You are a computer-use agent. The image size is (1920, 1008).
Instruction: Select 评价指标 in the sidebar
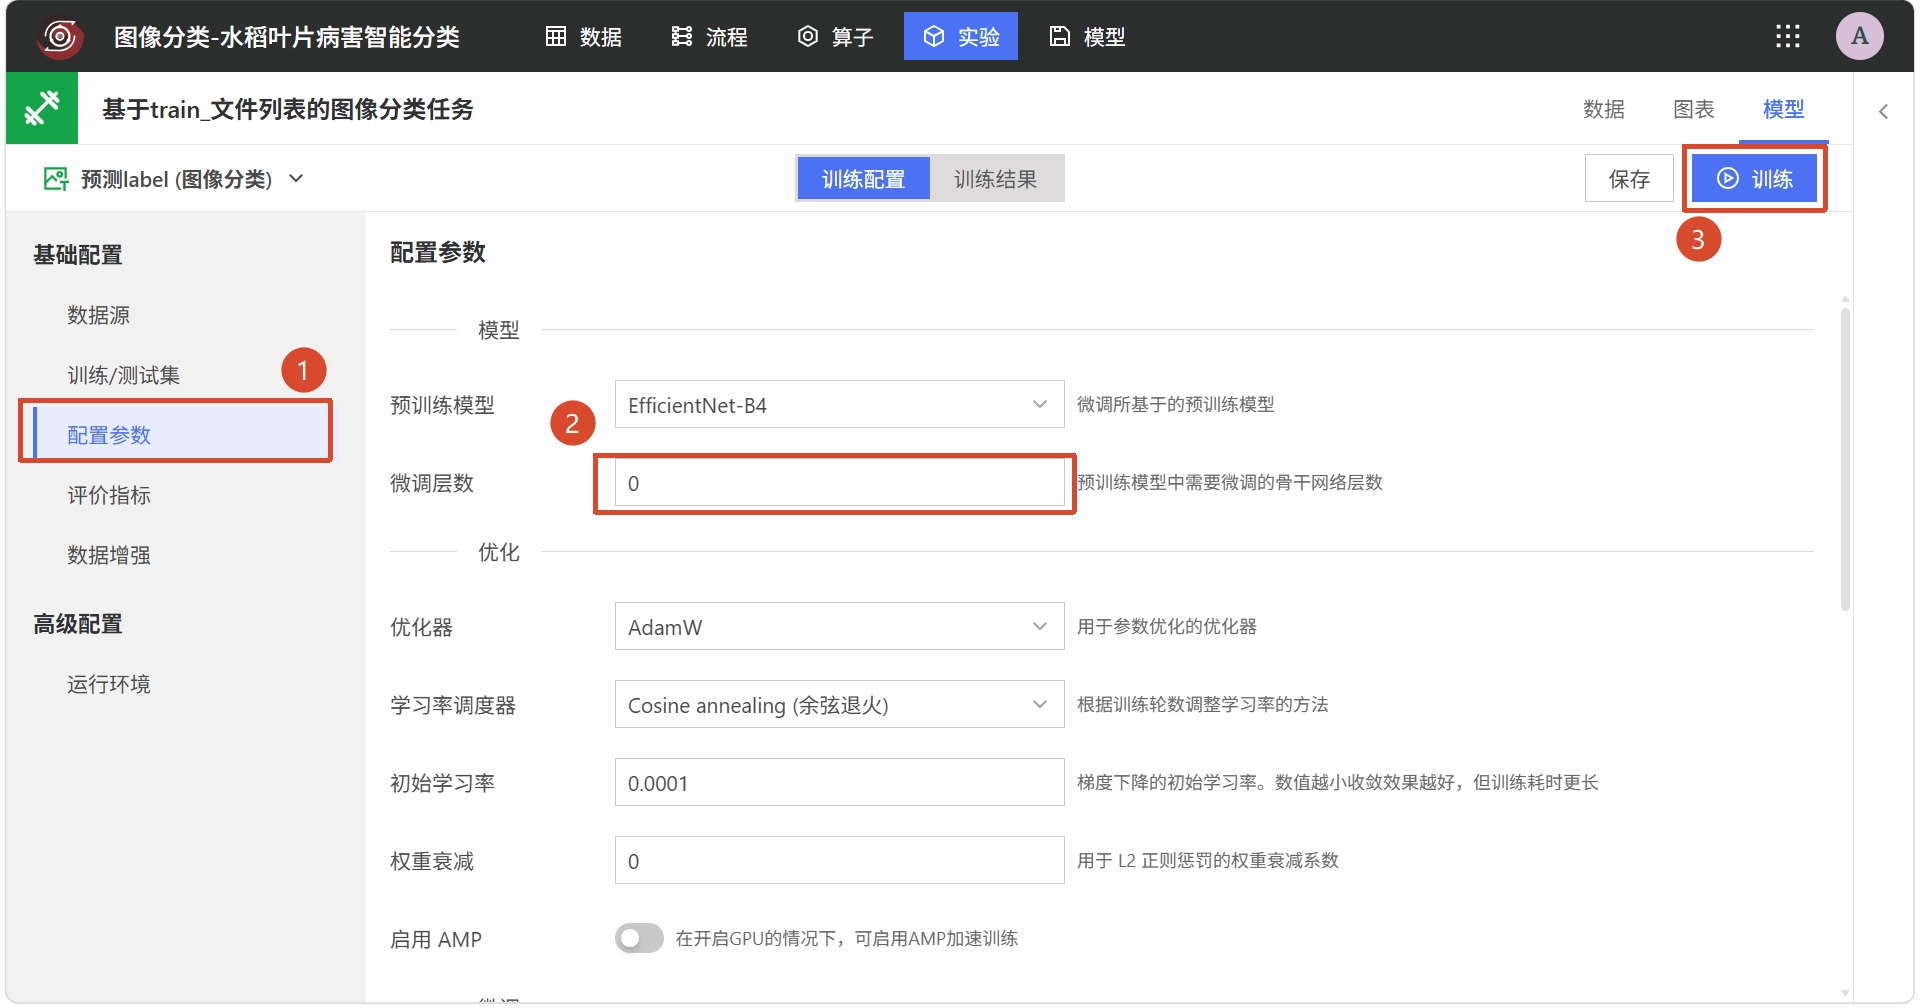pos(108,495)
